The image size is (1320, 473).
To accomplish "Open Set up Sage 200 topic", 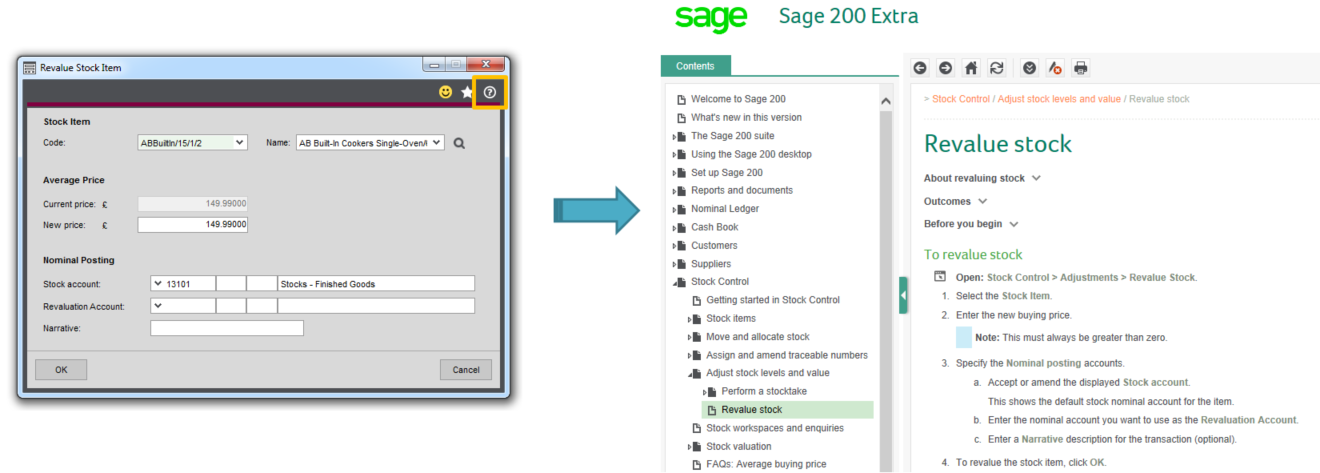I will [726, 172].
